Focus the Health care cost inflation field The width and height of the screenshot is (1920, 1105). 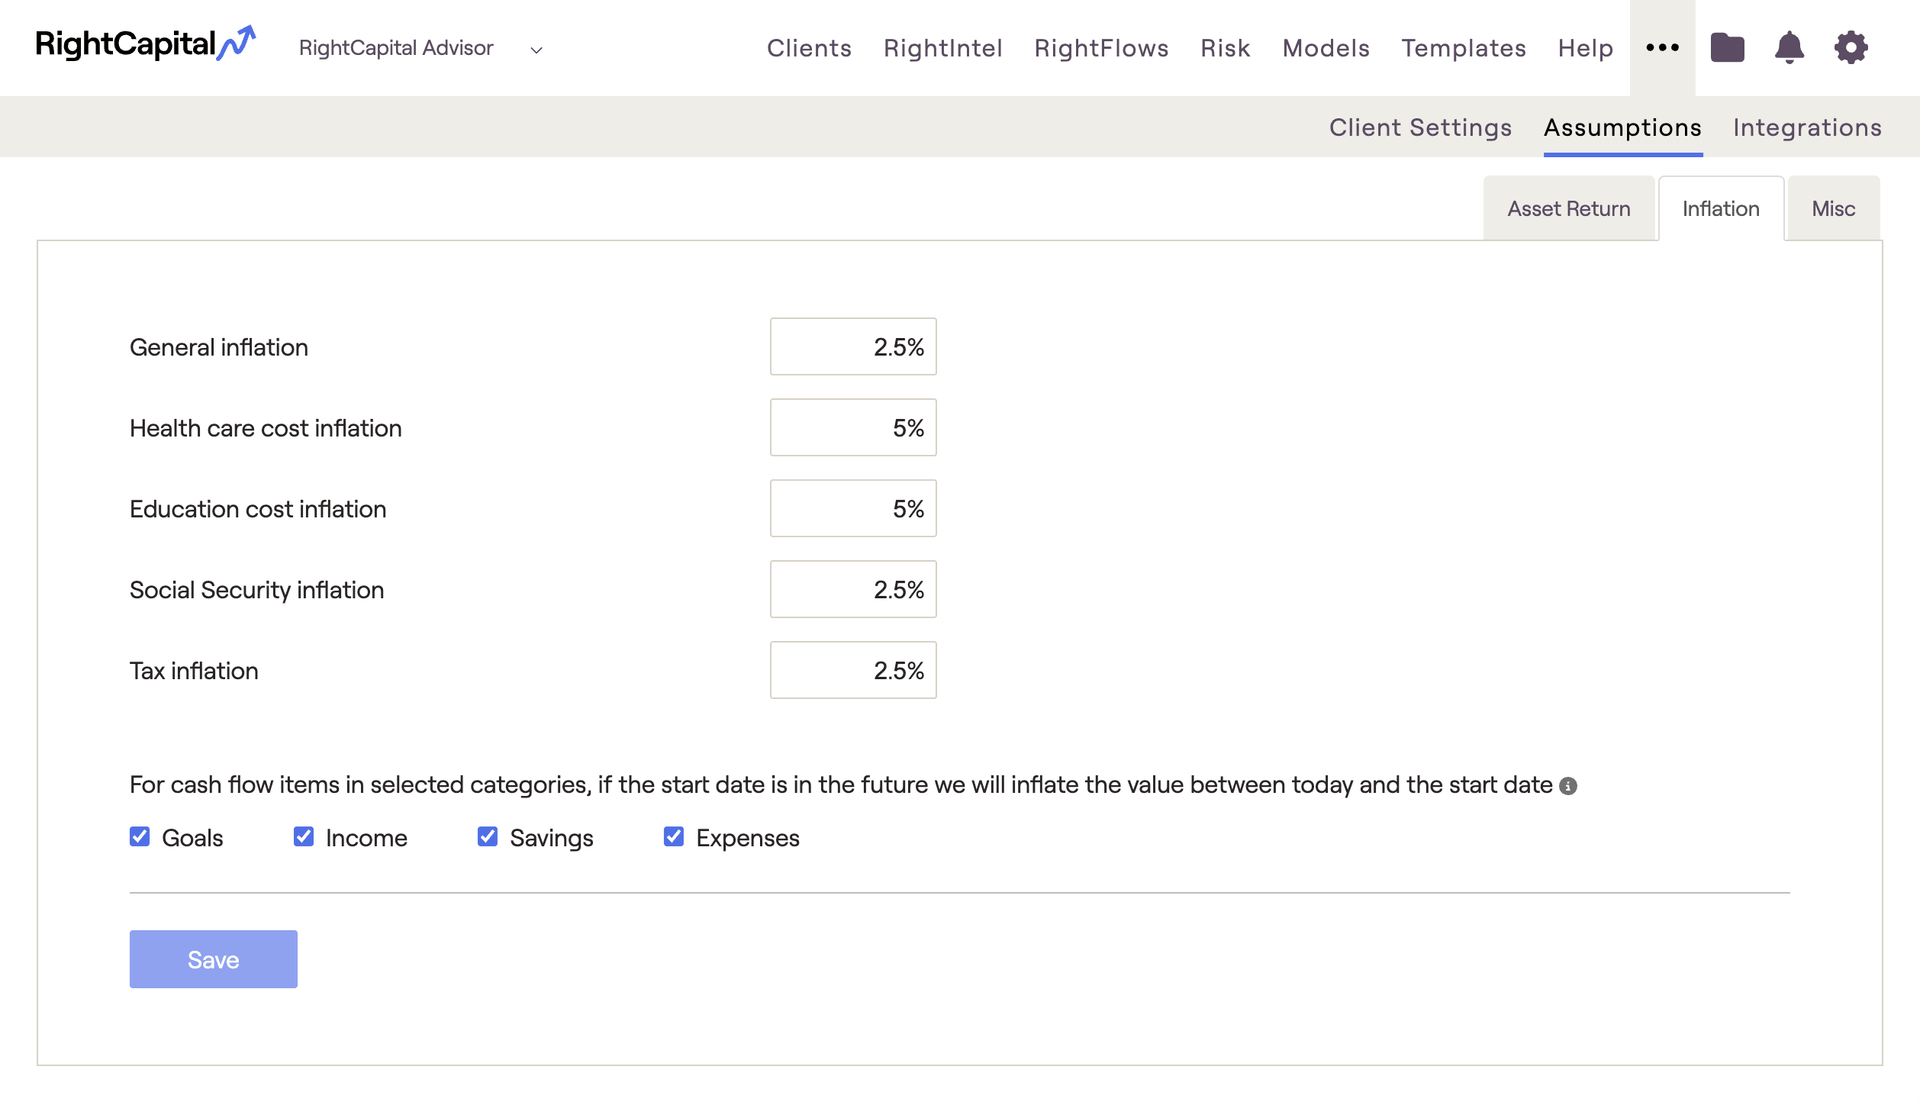pyautogui.click(x=853, y=428)
